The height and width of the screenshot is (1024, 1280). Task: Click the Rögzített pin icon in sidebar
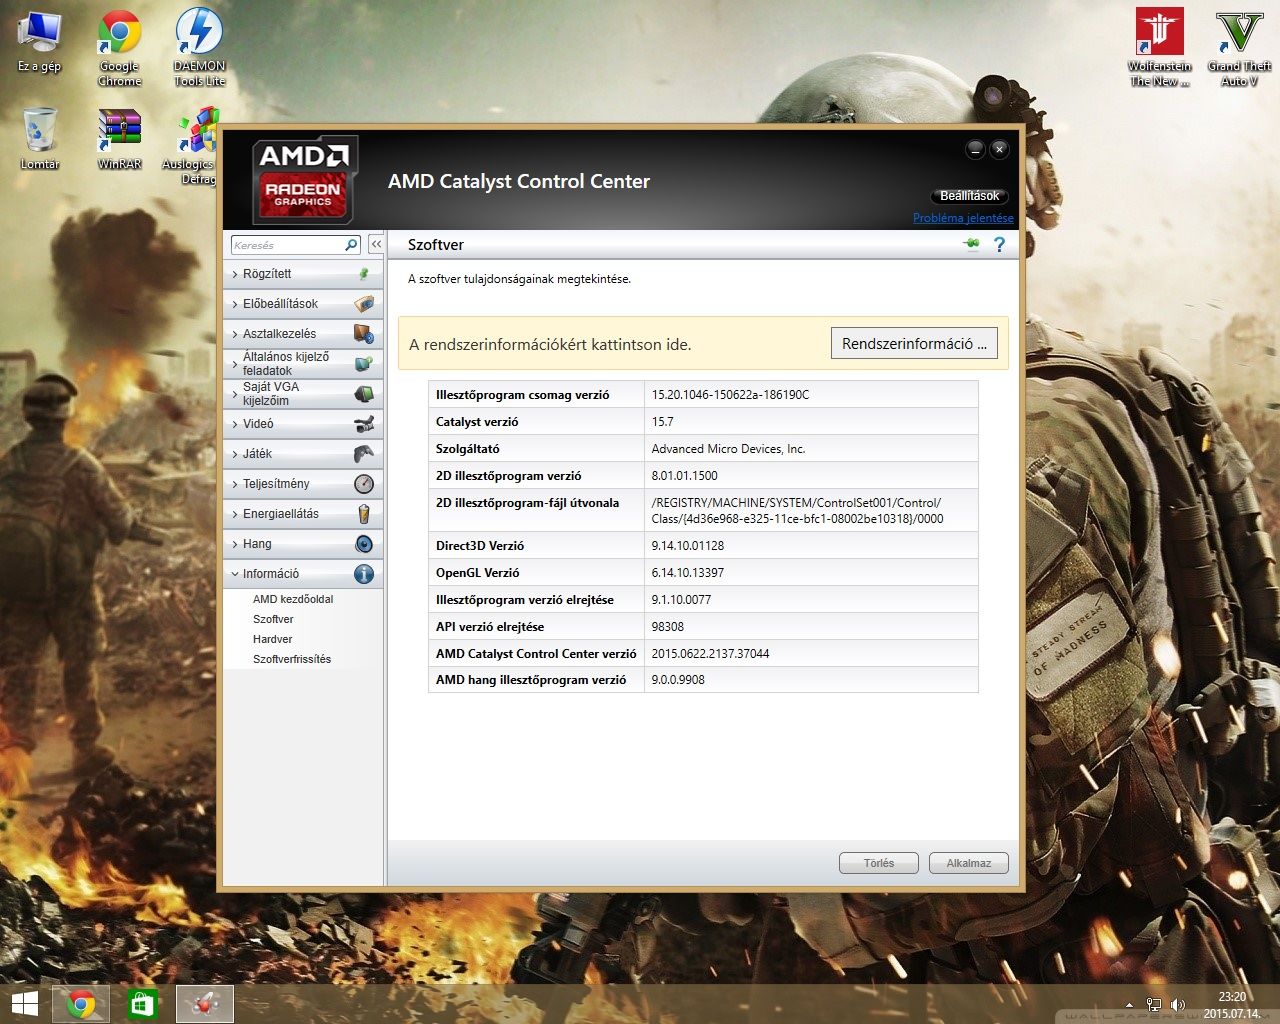364,273
